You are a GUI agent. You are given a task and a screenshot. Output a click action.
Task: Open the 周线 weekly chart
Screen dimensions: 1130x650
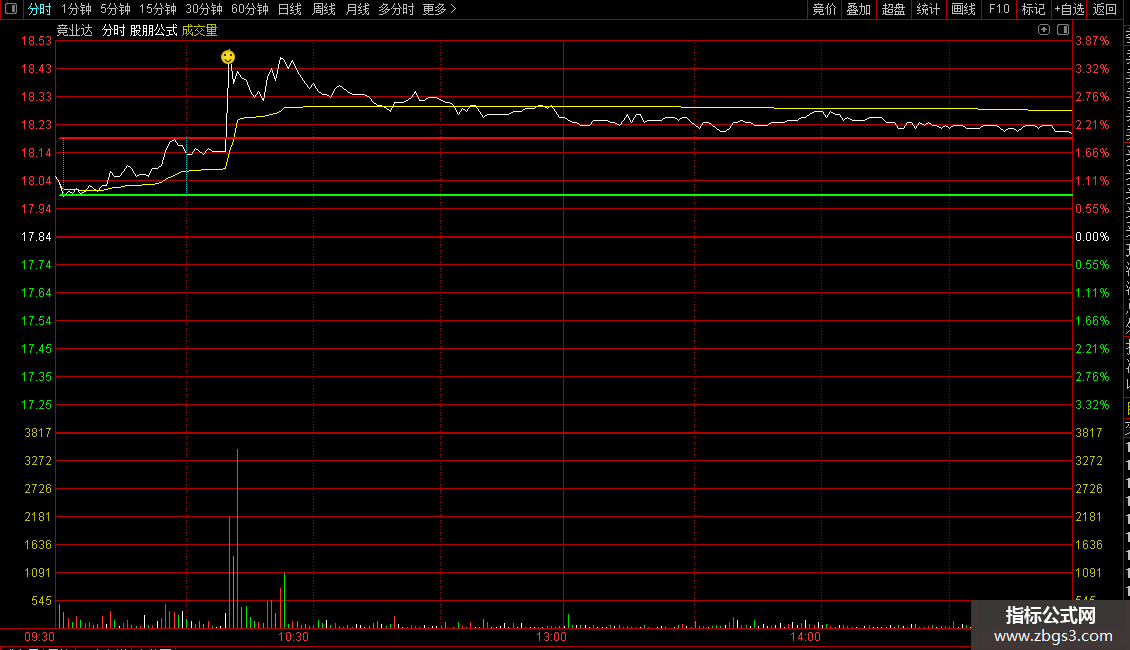pos(324,9)
